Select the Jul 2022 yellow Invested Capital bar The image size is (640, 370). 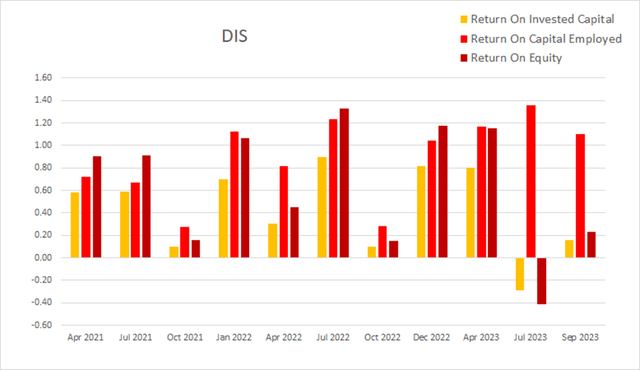tap(322, 207)
